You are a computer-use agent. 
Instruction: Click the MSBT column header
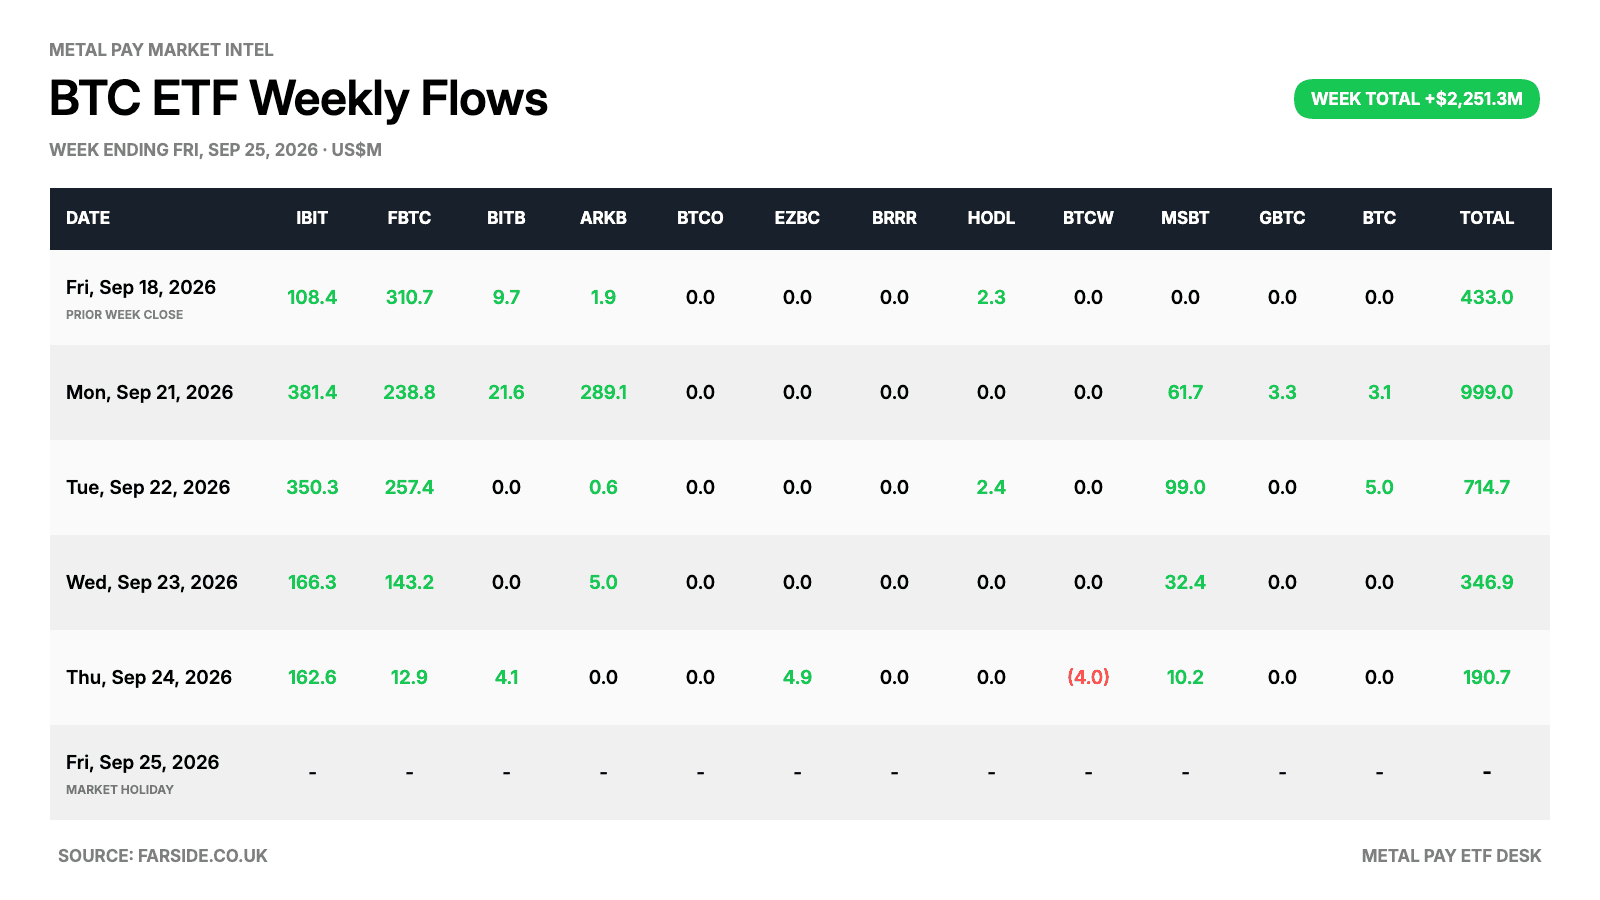[x=1185, y=218]
